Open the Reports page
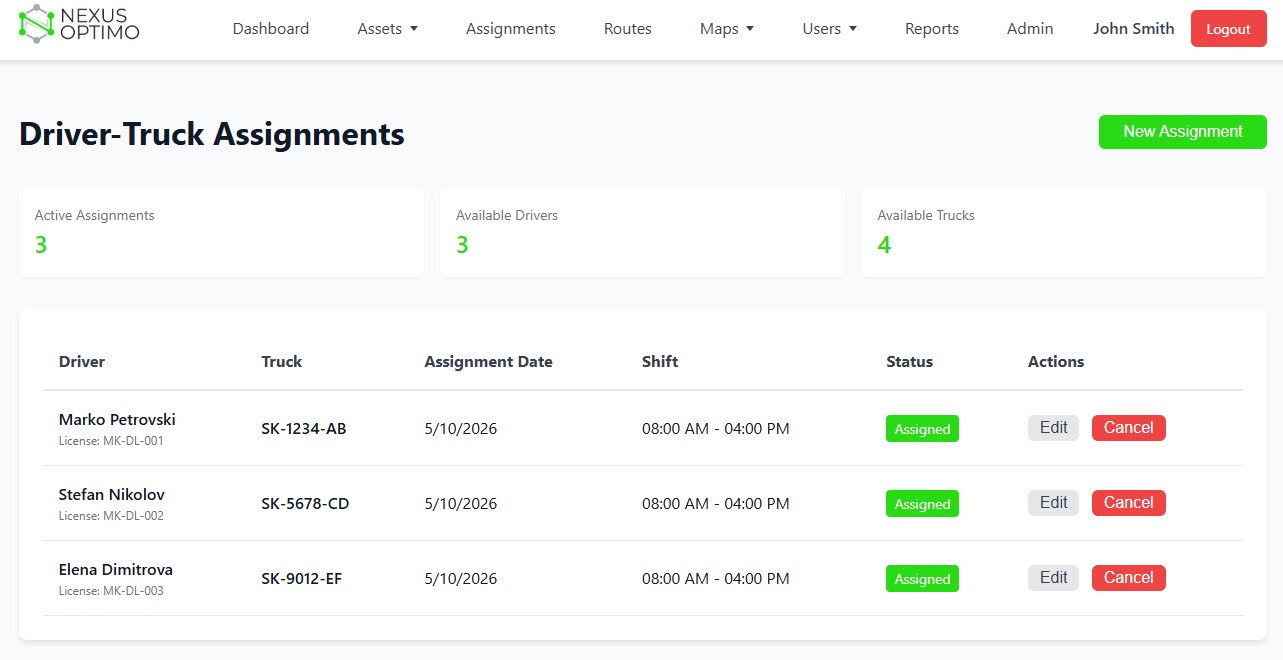The width and height of the screenshot is (1283, 660). [x=932, y=29]
